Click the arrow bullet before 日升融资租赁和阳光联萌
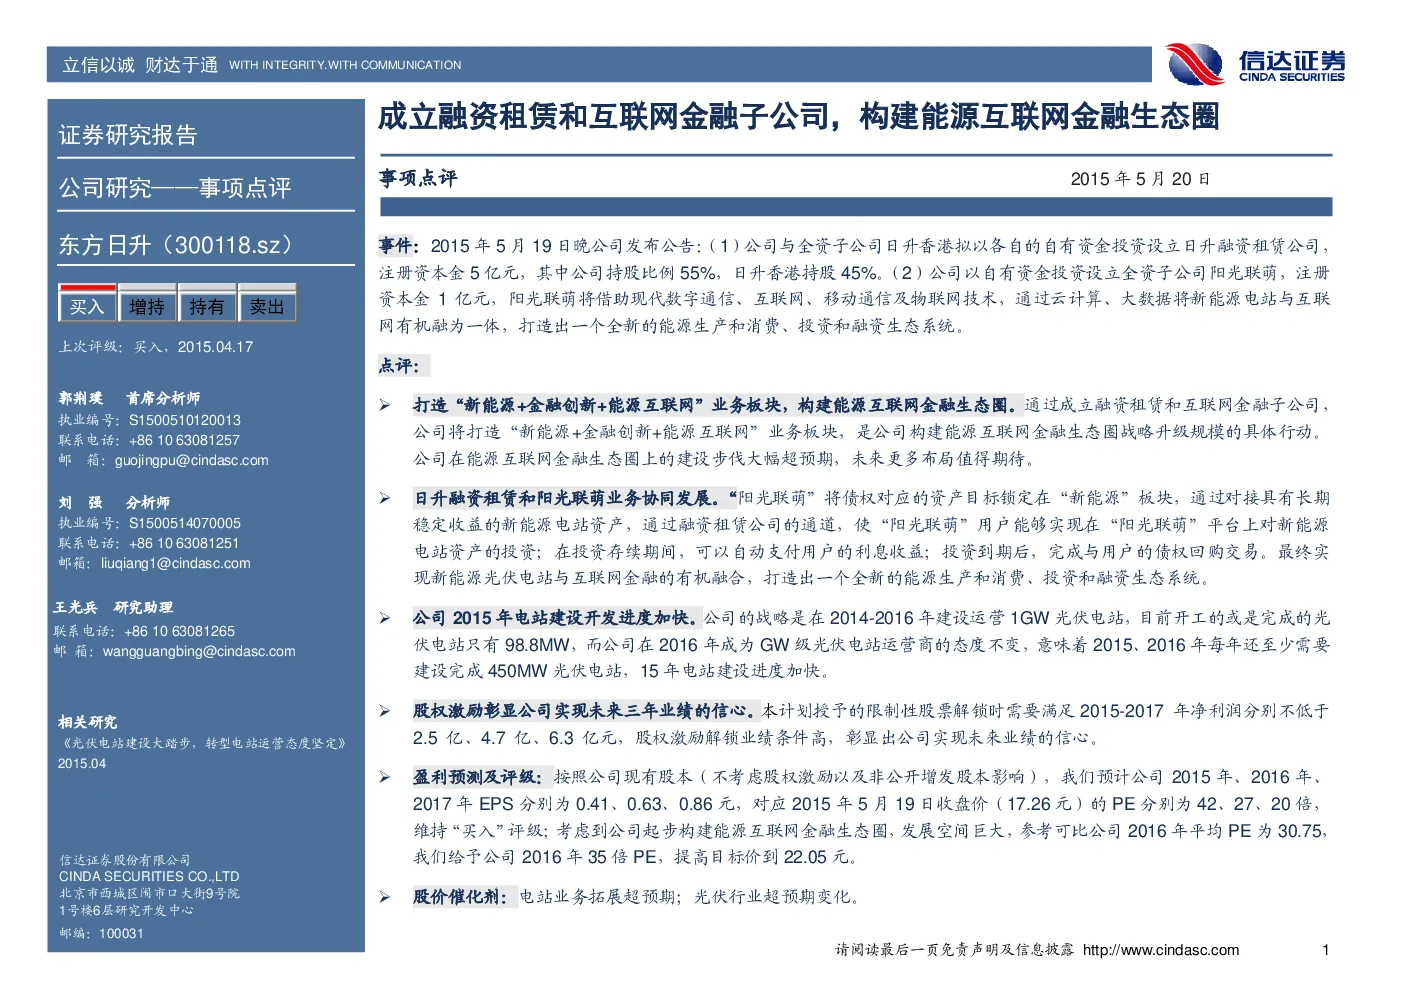The height and width of the screenshot is (992, 1403). click(385, 498)
